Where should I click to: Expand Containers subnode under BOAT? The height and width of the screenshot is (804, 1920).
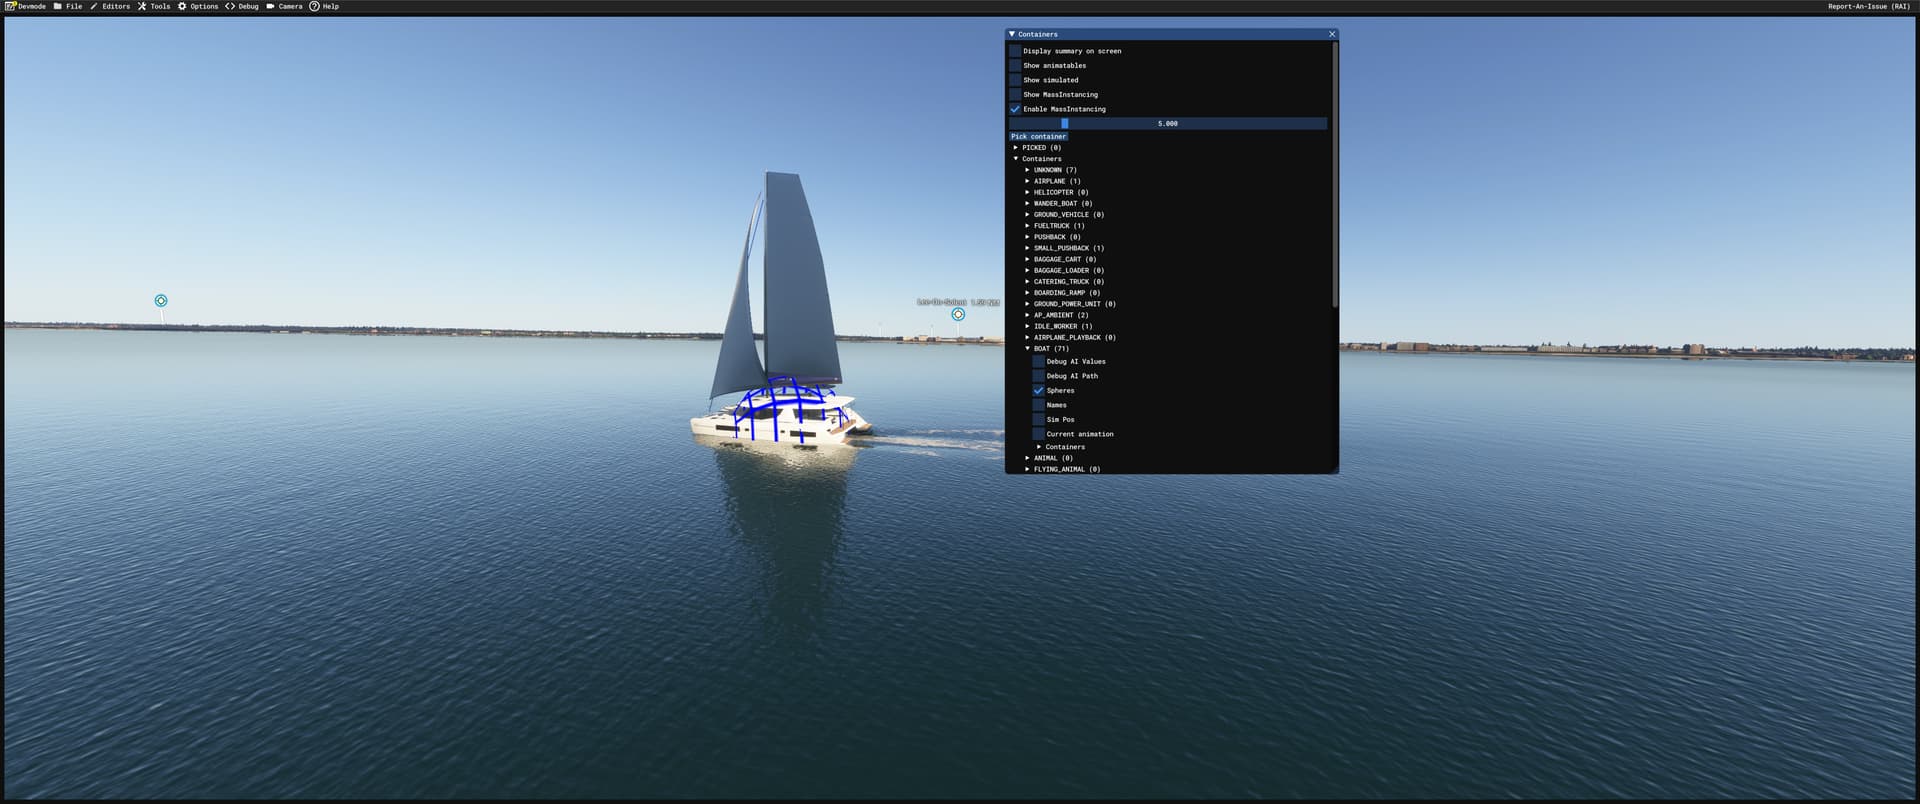[x=1039, y=447]
